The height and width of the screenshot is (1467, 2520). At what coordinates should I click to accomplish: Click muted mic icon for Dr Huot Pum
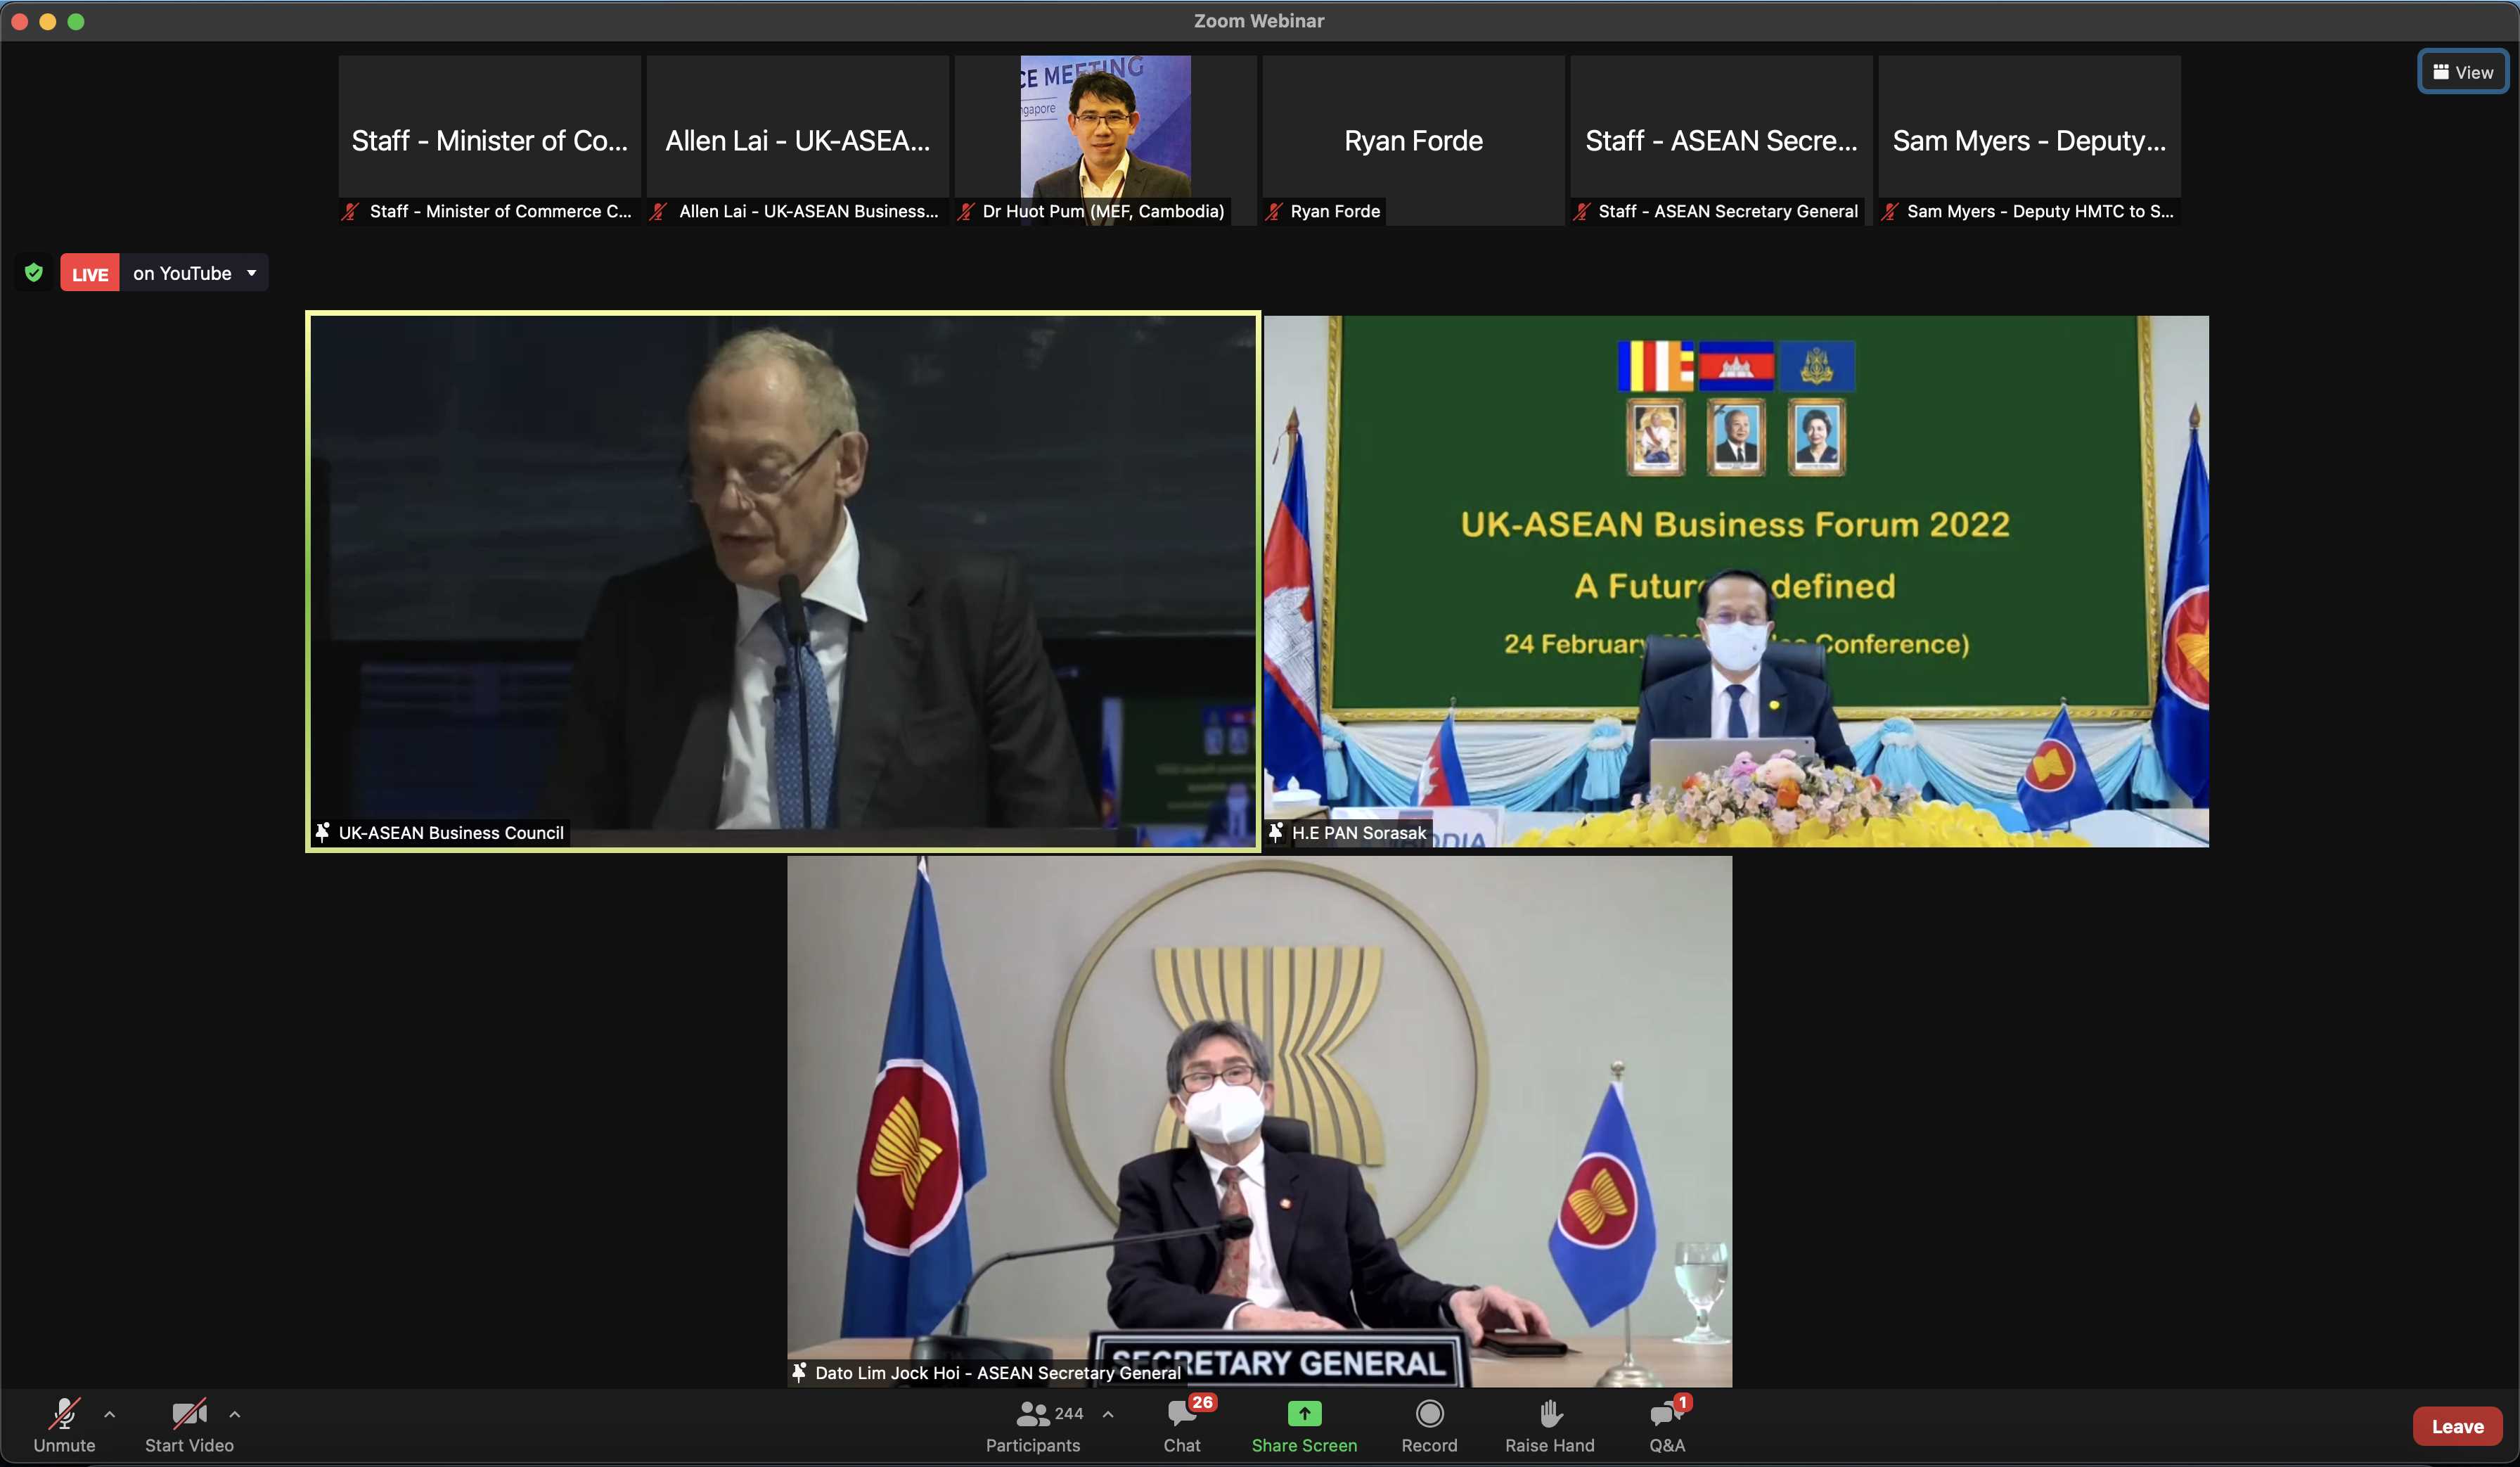[x=966, y=211]
